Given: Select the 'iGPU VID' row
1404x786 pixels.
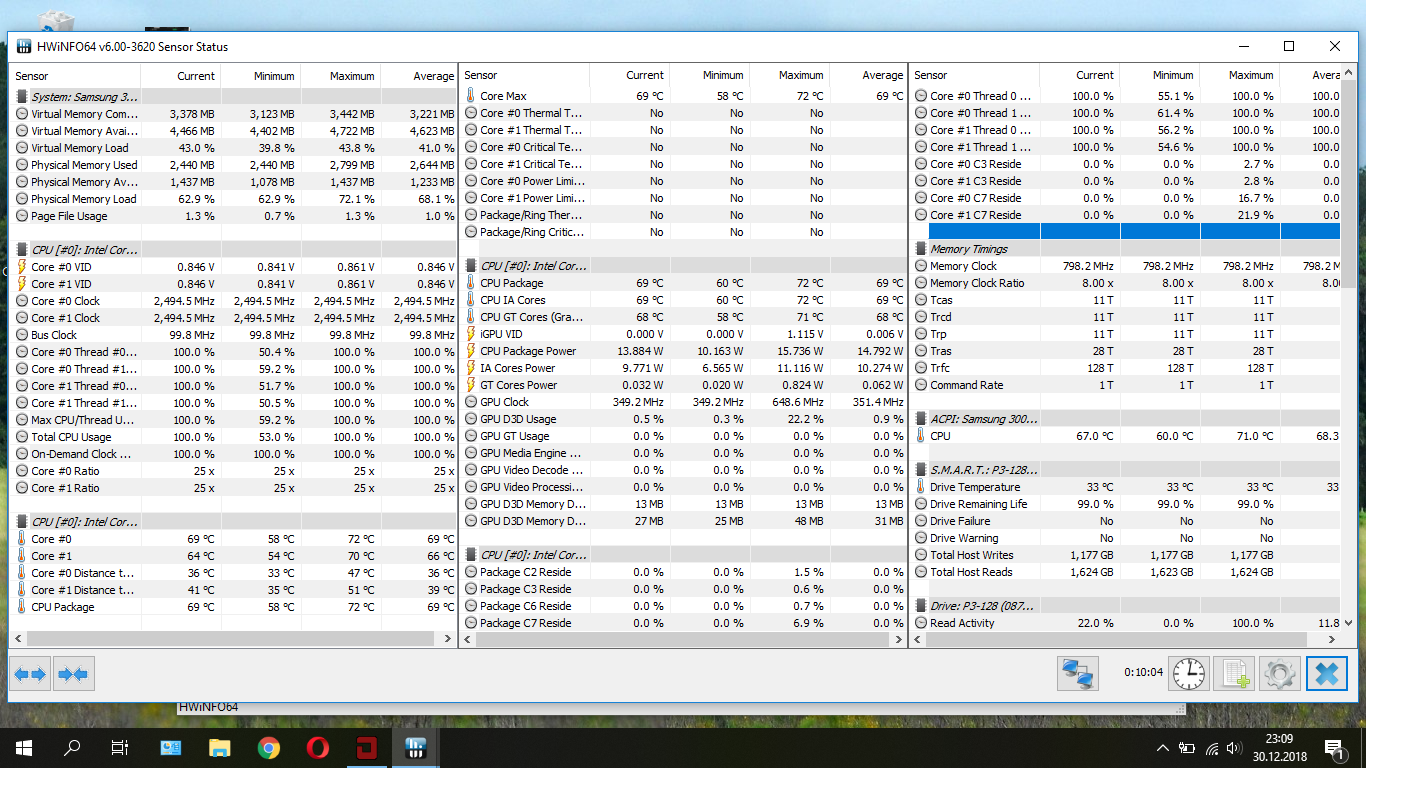Looking at the screenshot, I should click(x=684, y=334).
